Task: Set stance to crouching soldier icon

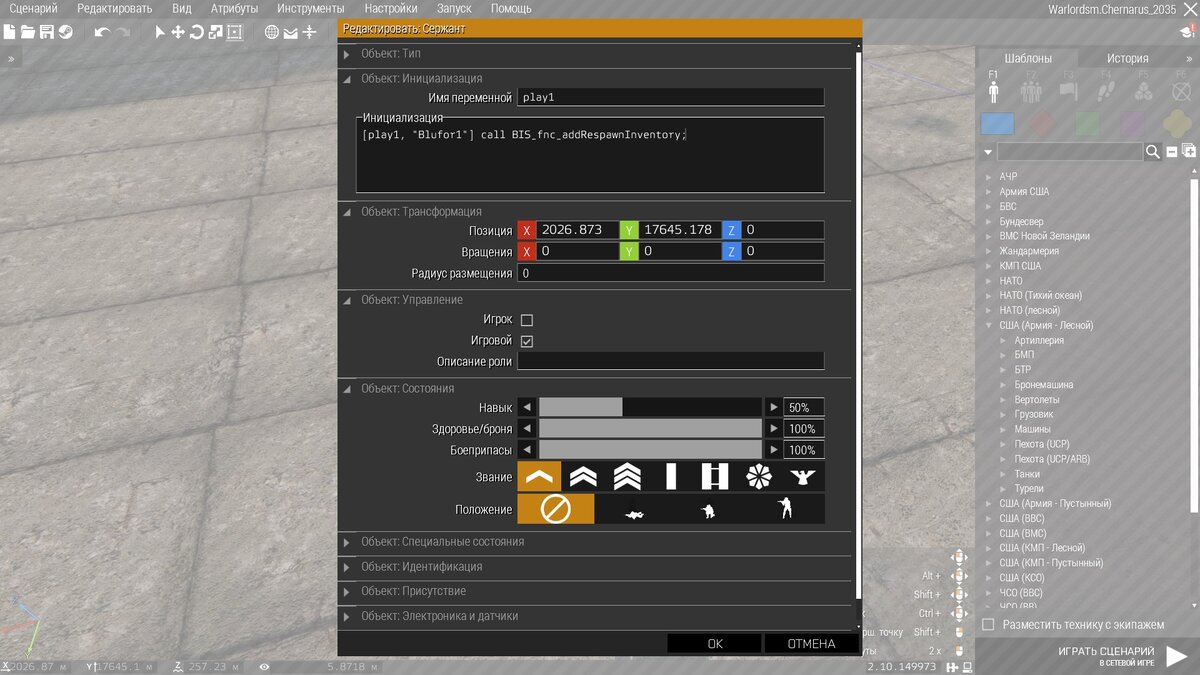Action: [x=710, y=510]
